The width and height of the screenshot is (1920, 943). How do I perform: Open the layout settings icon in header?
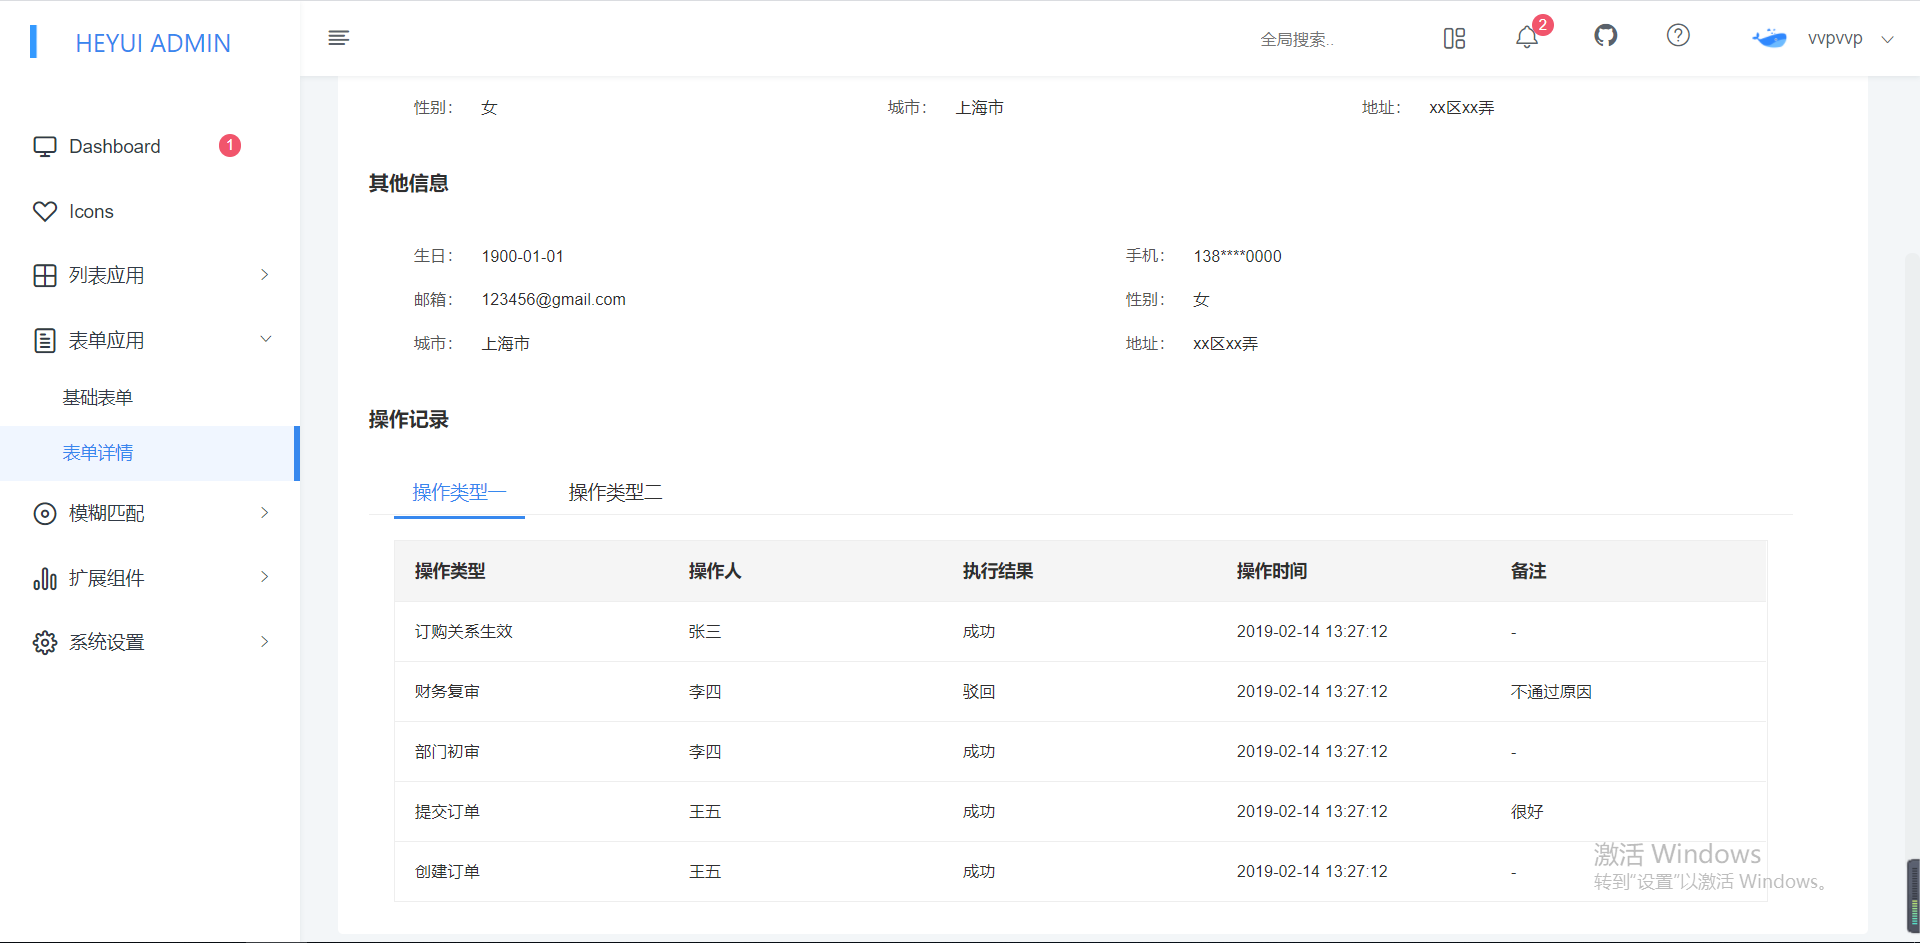pos(1454,38)
